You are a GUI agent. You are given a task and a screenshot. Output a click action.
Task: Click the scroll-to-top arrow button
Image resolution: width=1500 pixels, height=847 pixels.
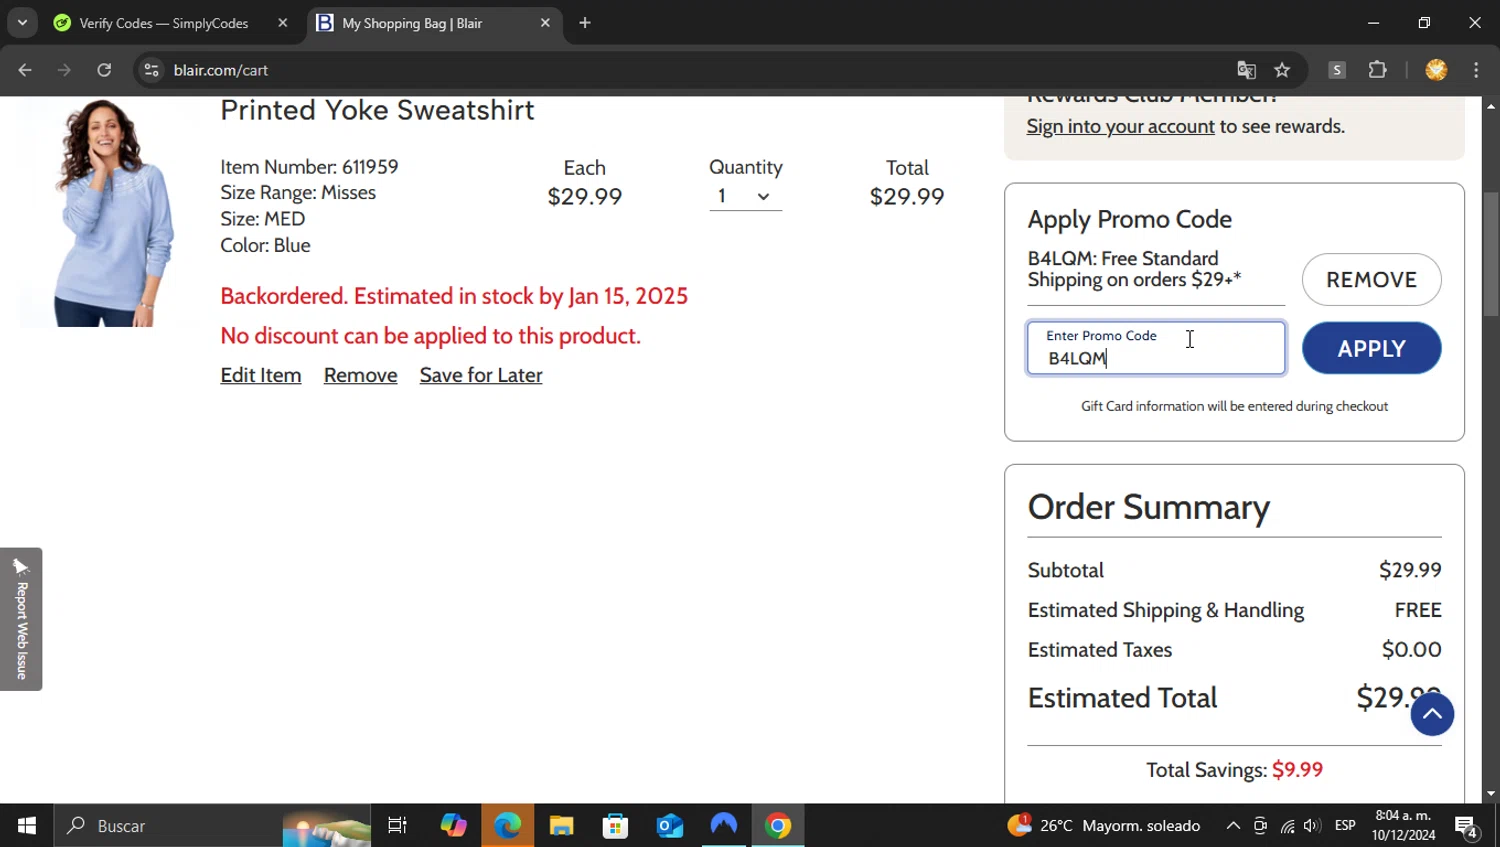(1432, 714)
